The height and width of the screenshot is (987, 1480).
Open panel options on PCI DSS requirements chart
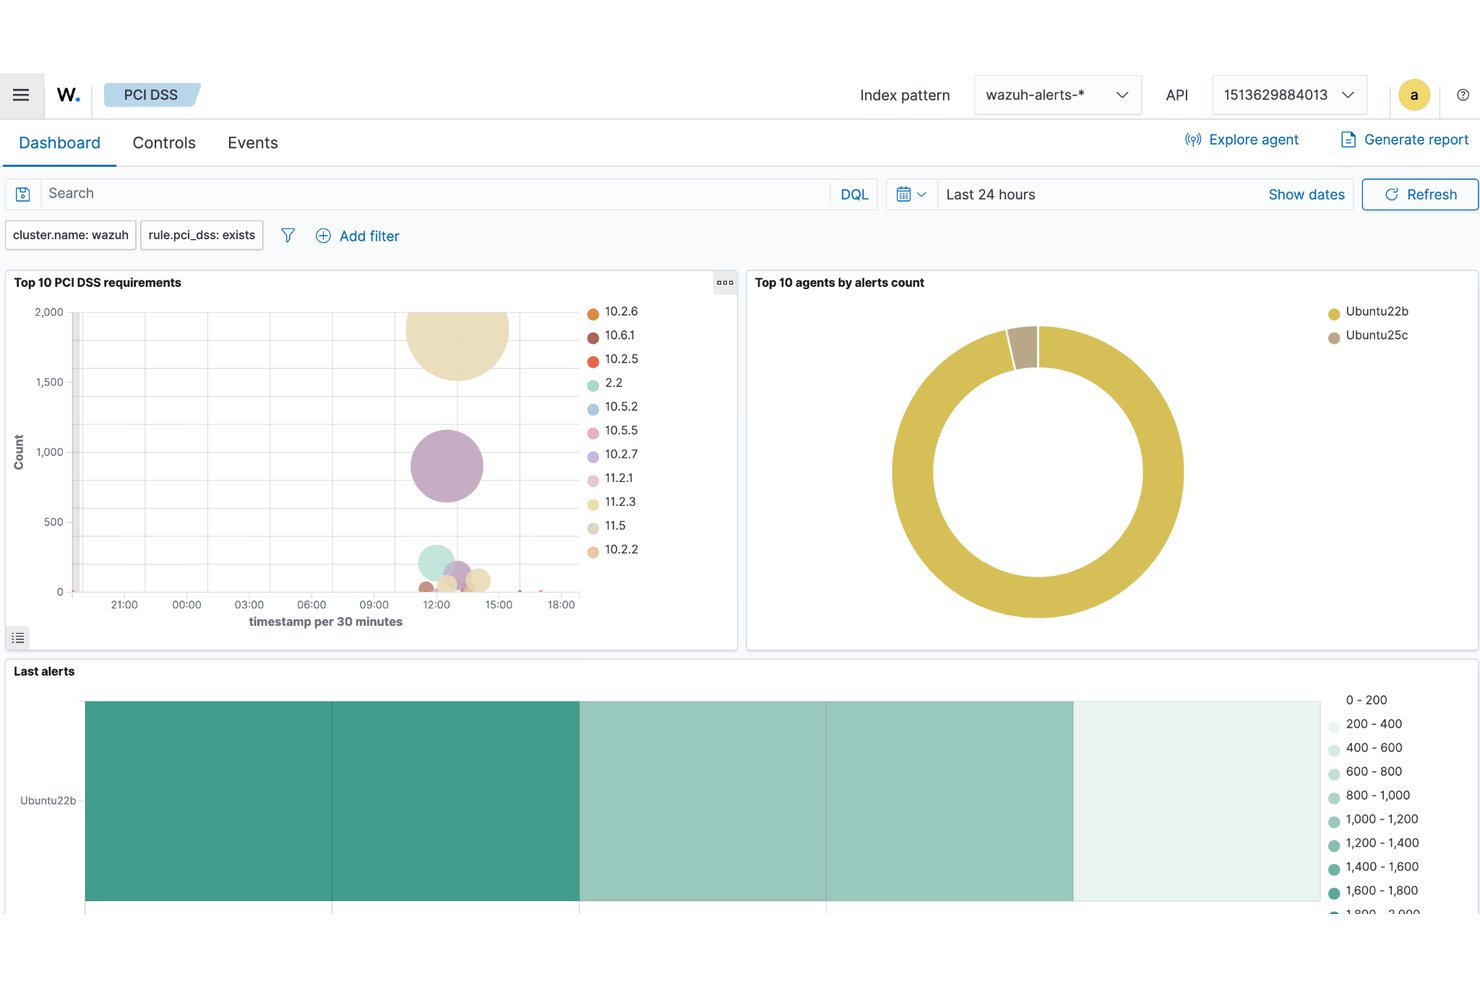(725, 282)
